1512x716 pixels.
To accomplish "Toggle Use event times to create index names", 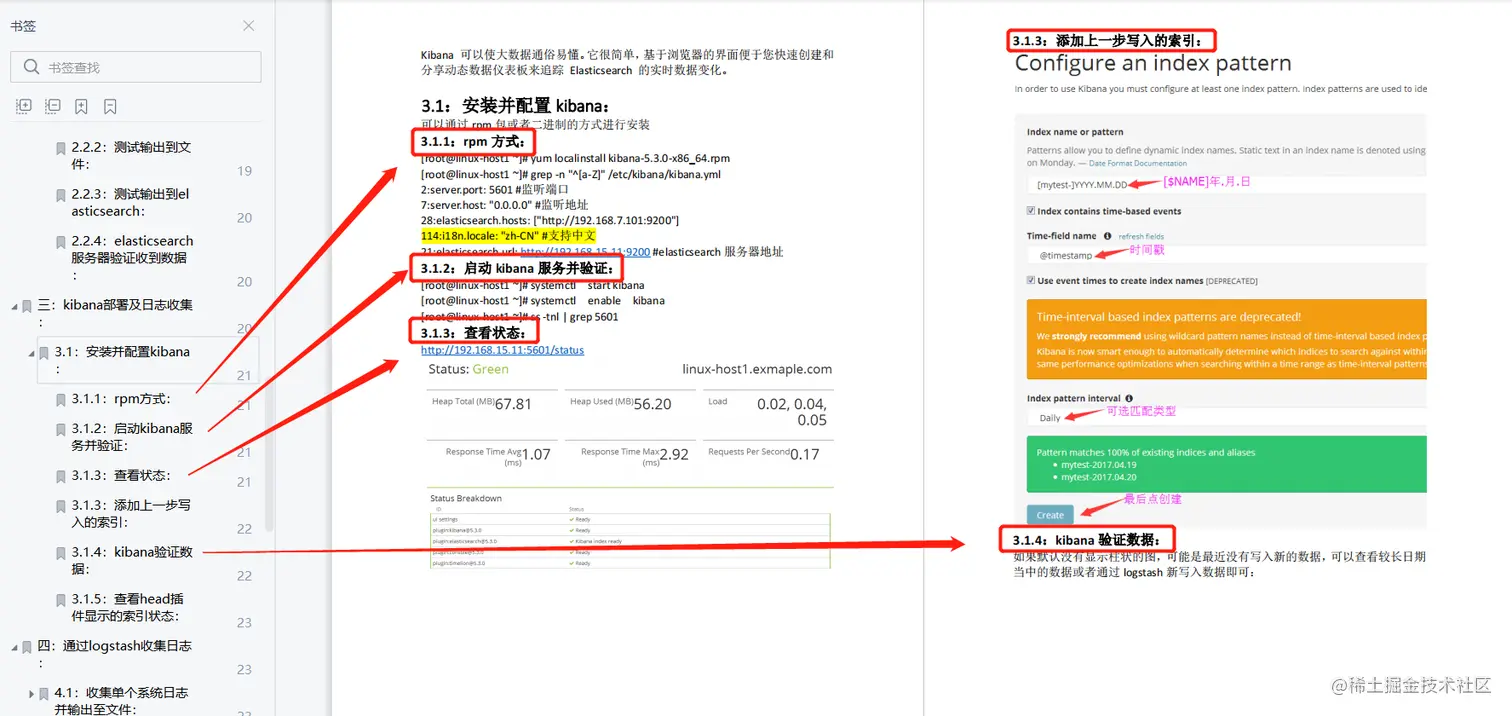I will [x=1031, y=281].
